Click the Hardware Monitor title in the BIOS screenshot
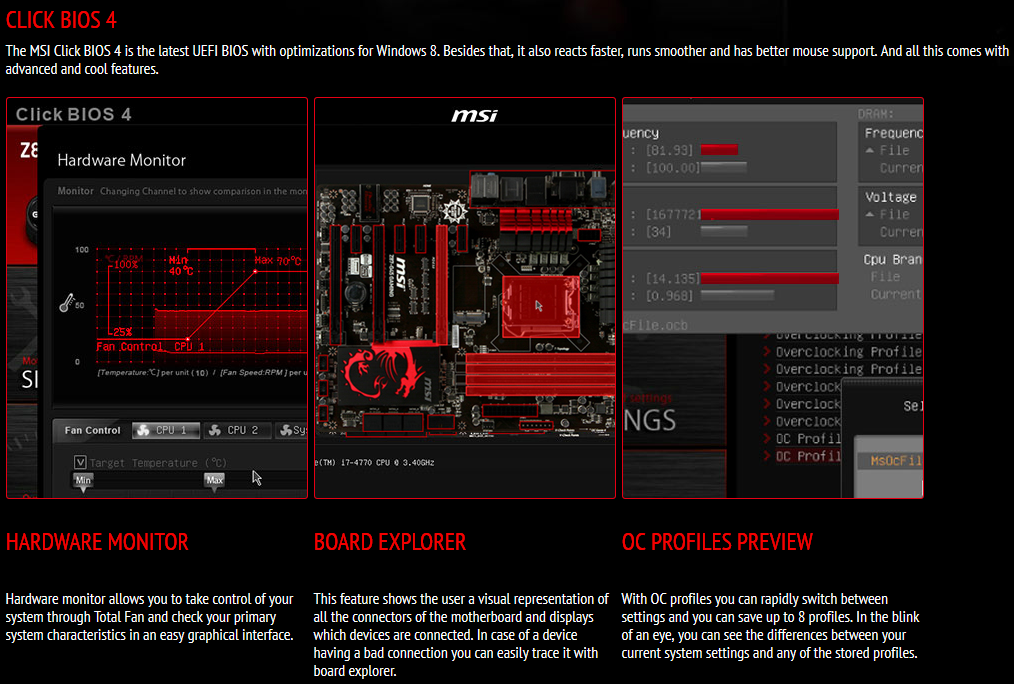 [122, 160]
